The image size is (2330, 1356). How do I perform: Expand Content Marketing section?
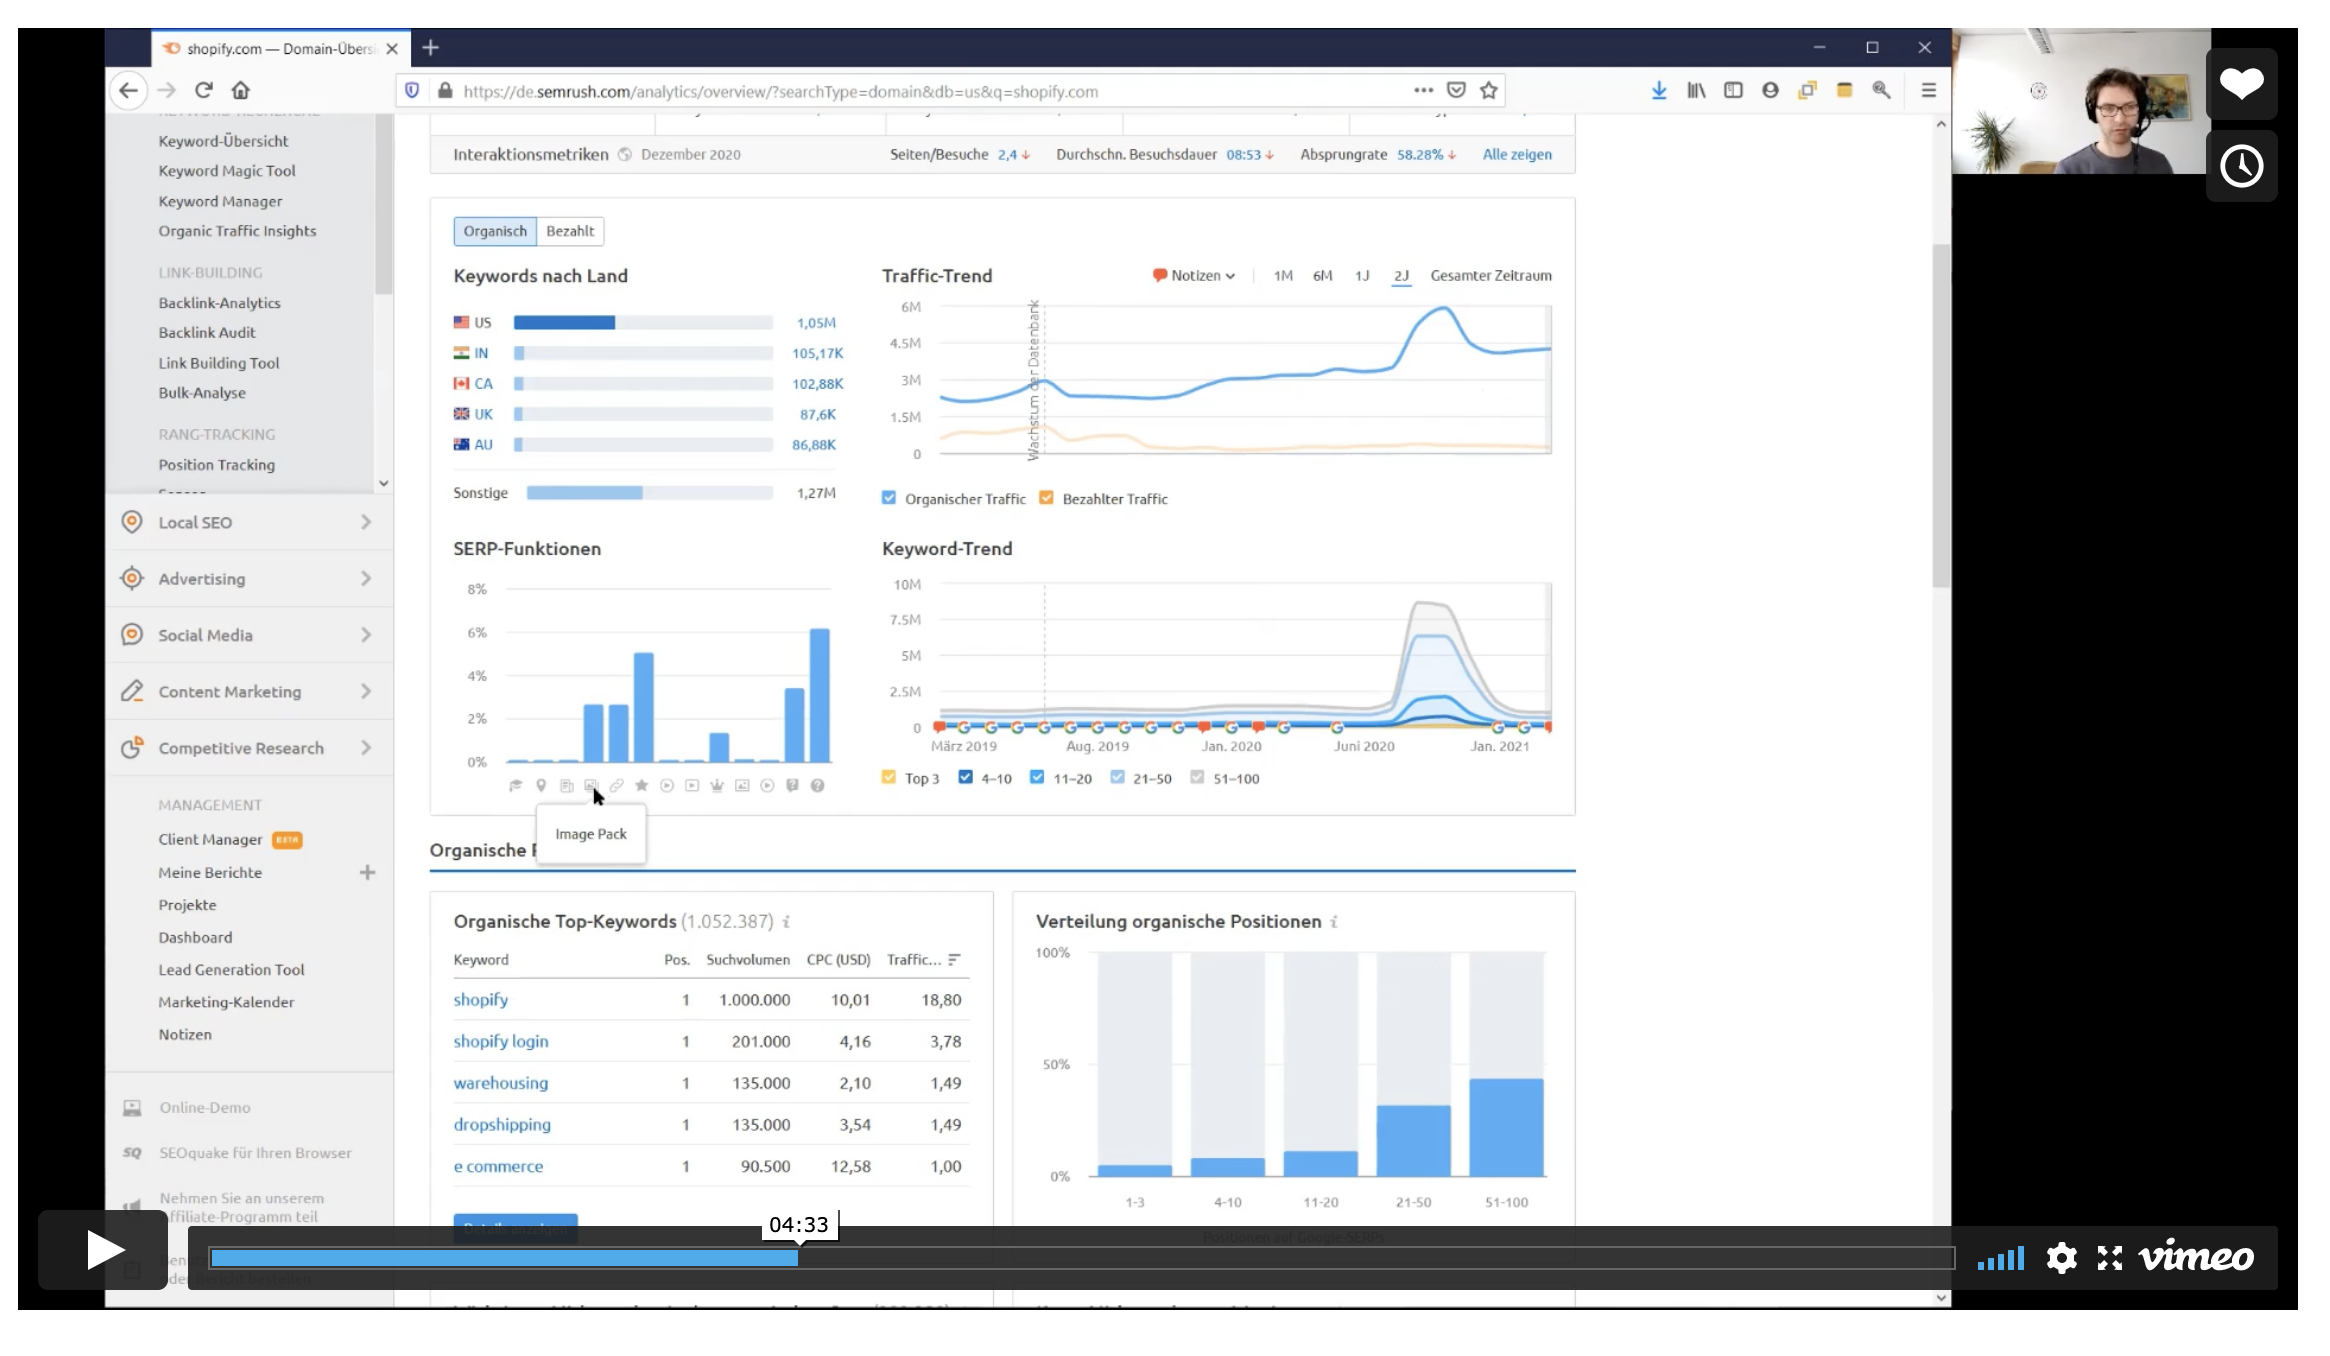(248, 692)
